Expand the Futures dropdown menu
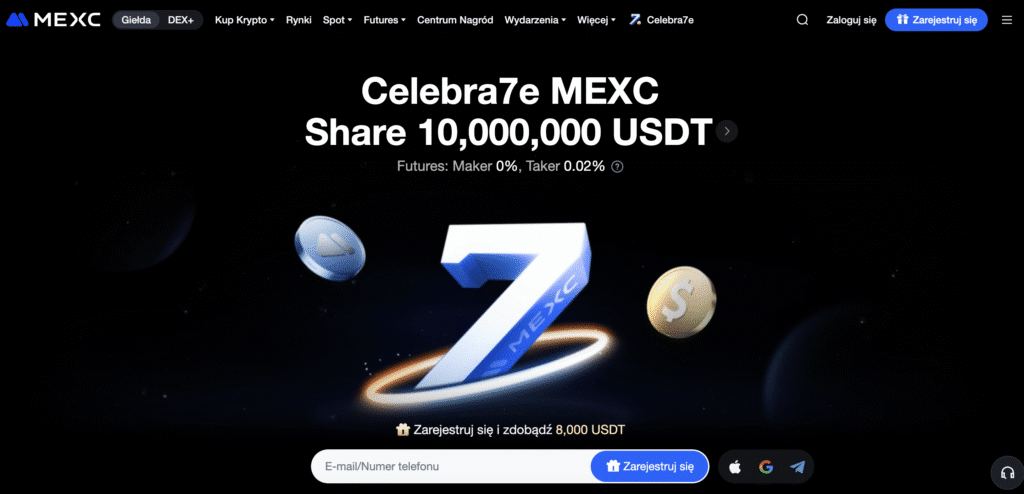Image resolution: width=1024 pixels, height=494 pixels. pyautogui.click(x=385, y=20)
